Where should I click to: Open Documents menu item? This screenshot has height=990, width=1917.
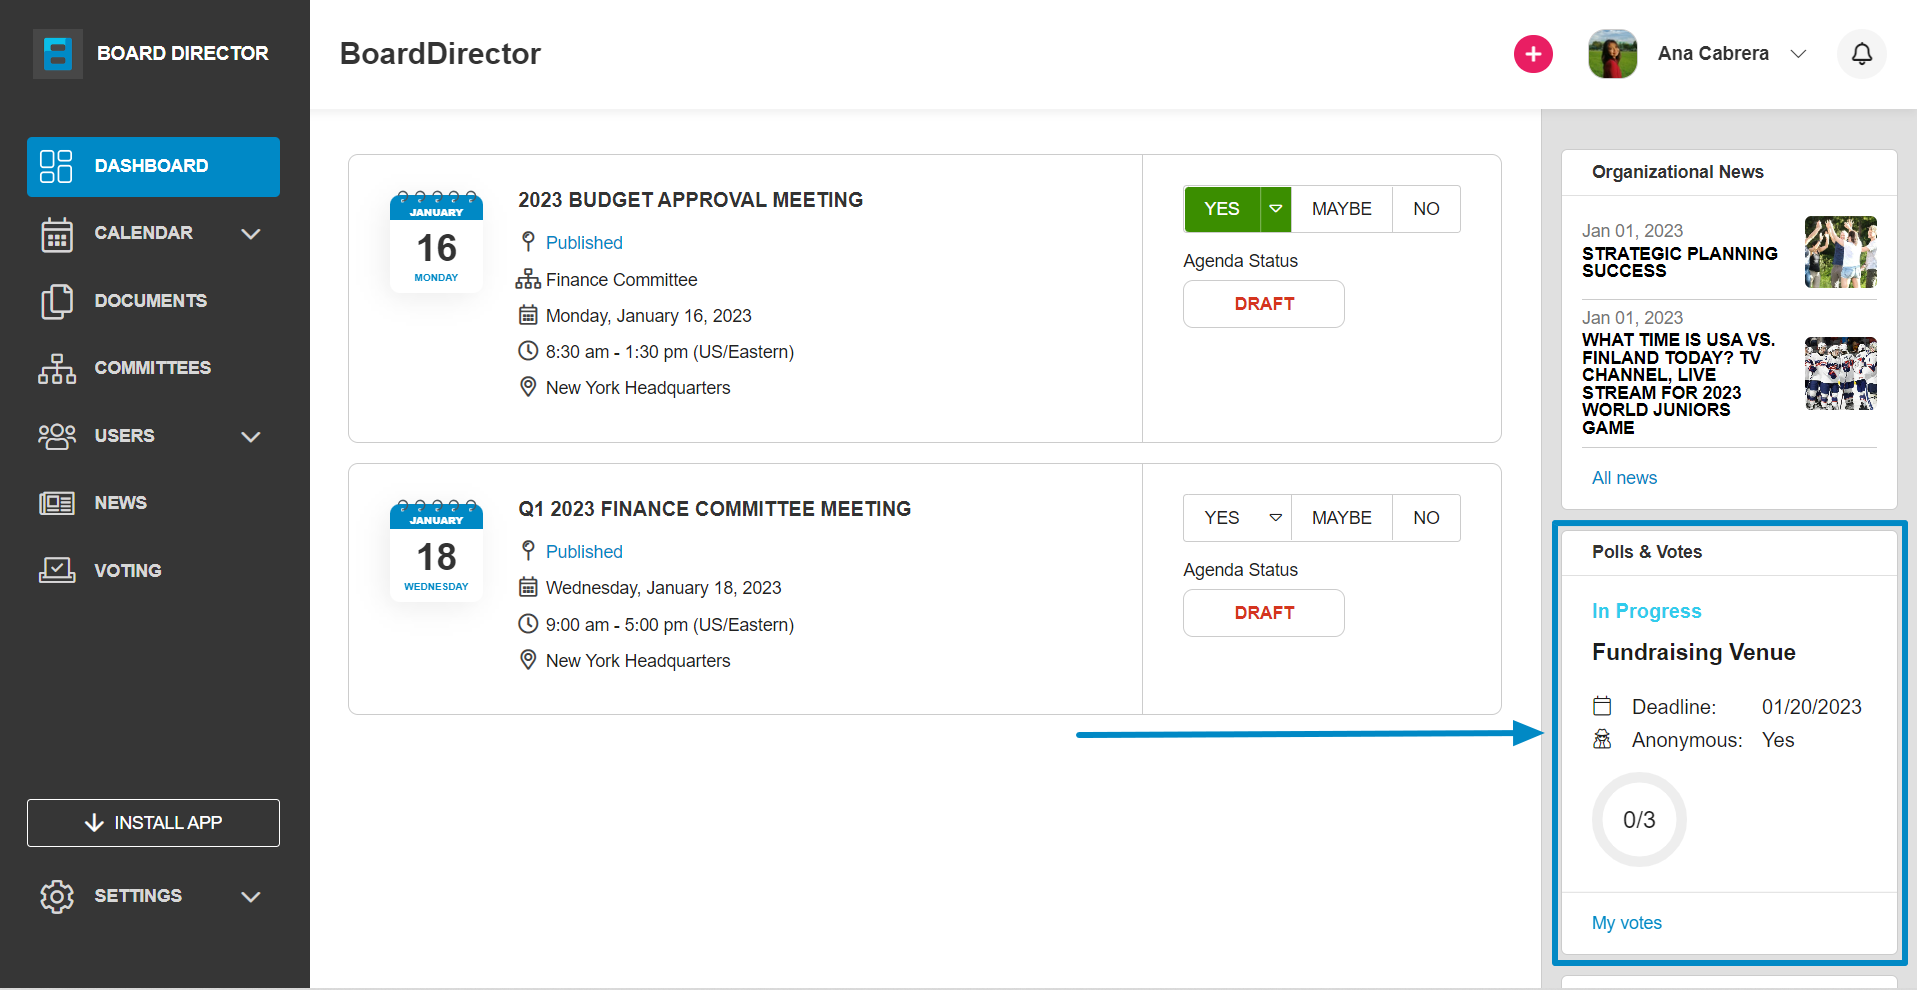point(153,301)
